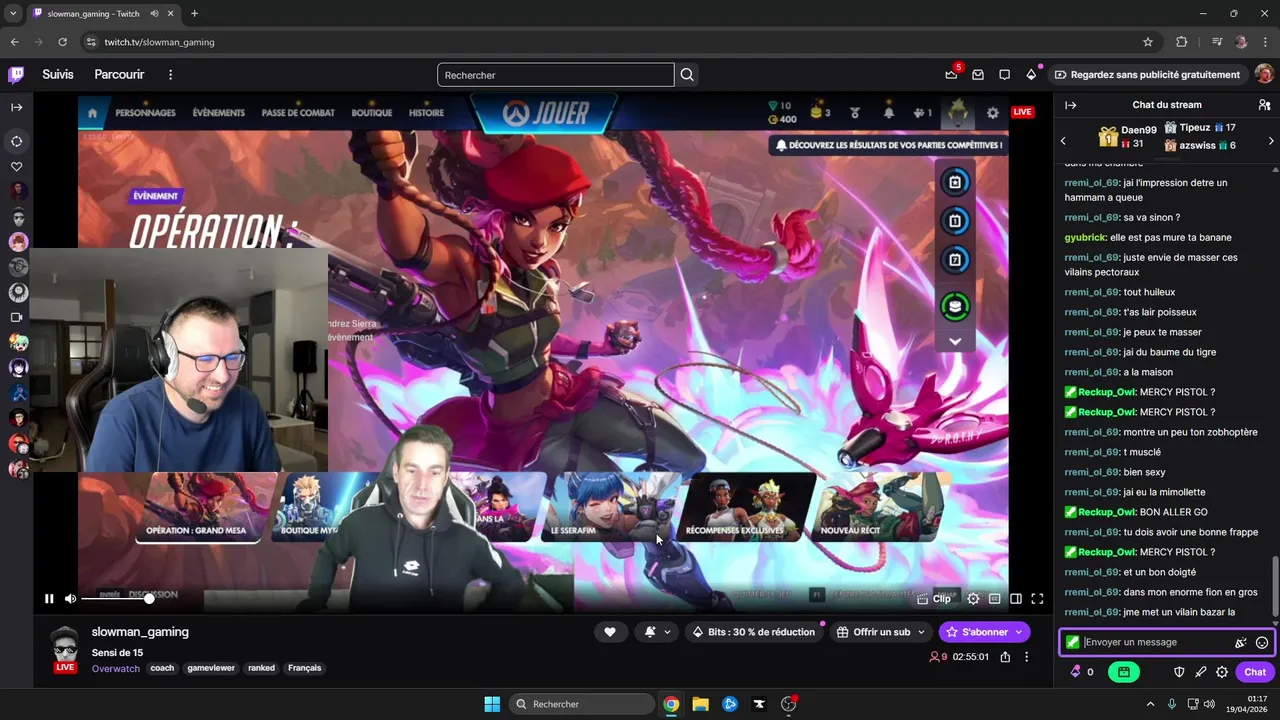Screen dimensions: 1280x720
Task: Share the stream via share icon
Action: point(1005,657)
